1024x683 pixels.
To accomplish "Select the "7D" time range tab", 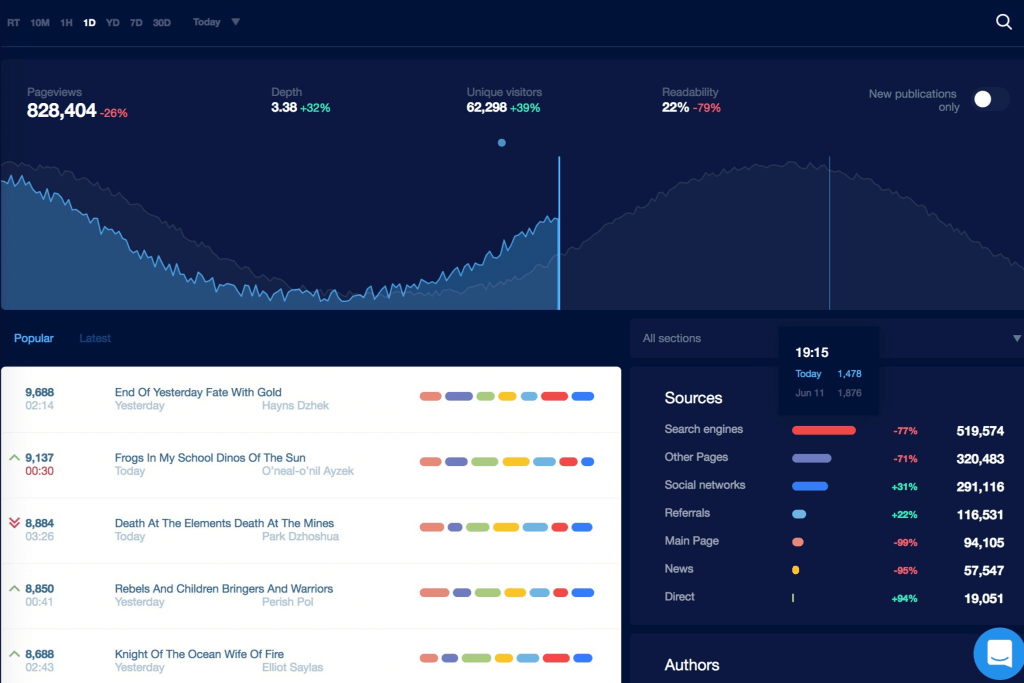I will (136, 21).
